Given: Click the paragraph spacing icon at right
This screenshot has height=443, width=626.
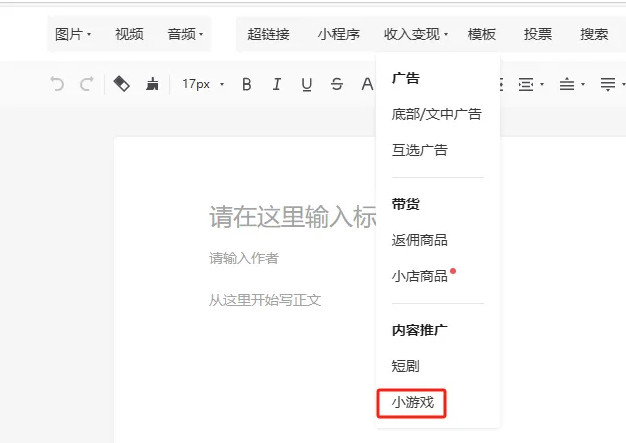Looking at the screenshot, I should [608, 84].
